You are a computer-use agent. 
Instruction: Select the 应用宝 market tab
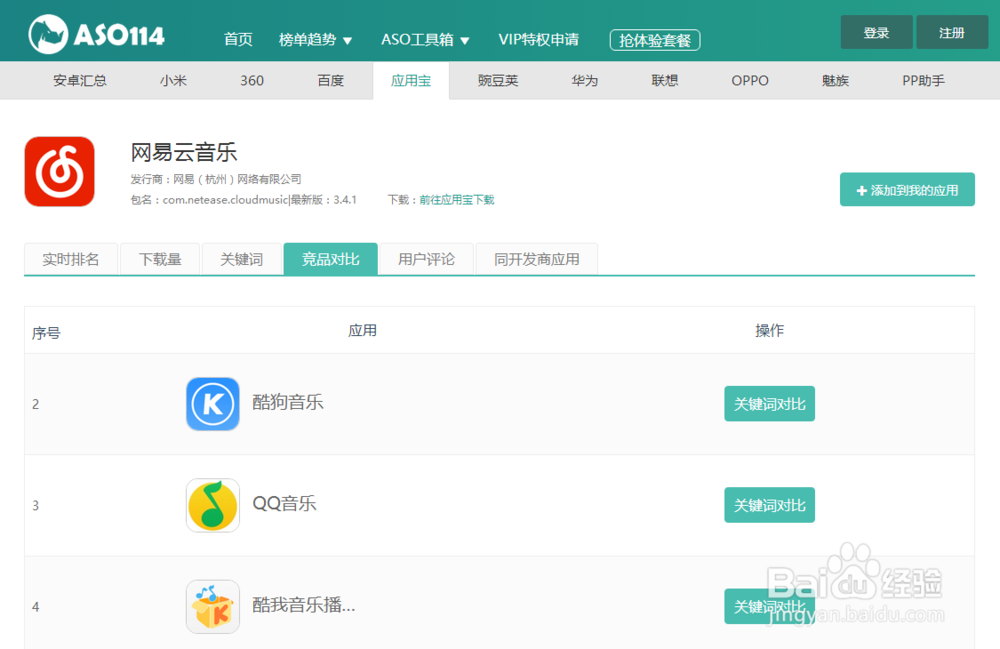(411, 80)
